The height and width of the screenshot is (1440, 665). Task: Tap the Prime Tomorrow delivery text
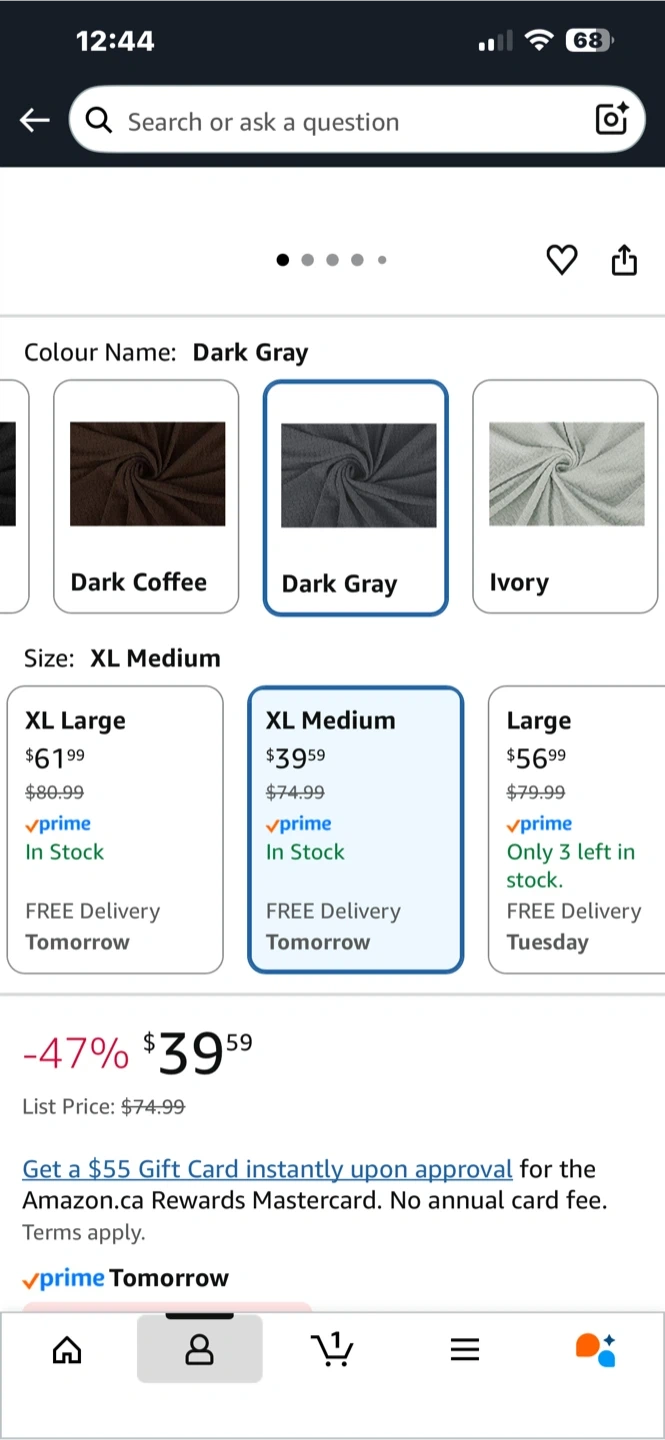pyautogui.click(x=126, y=1278)
